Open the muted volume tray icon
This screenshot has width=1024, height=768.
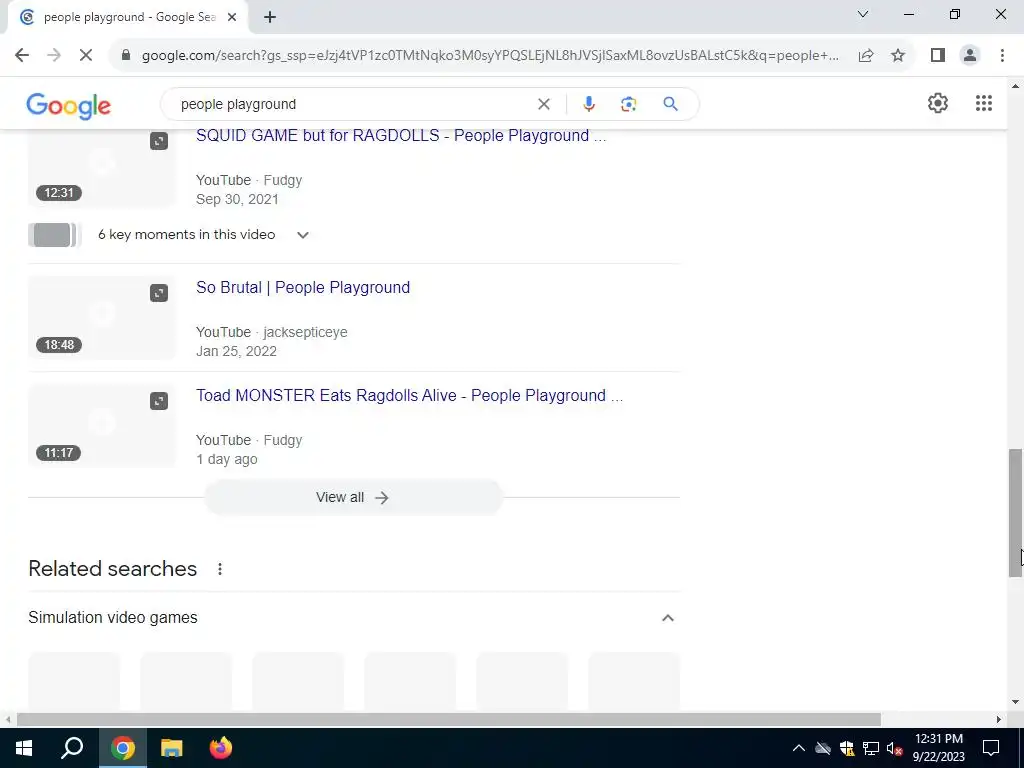click(895, 748)
